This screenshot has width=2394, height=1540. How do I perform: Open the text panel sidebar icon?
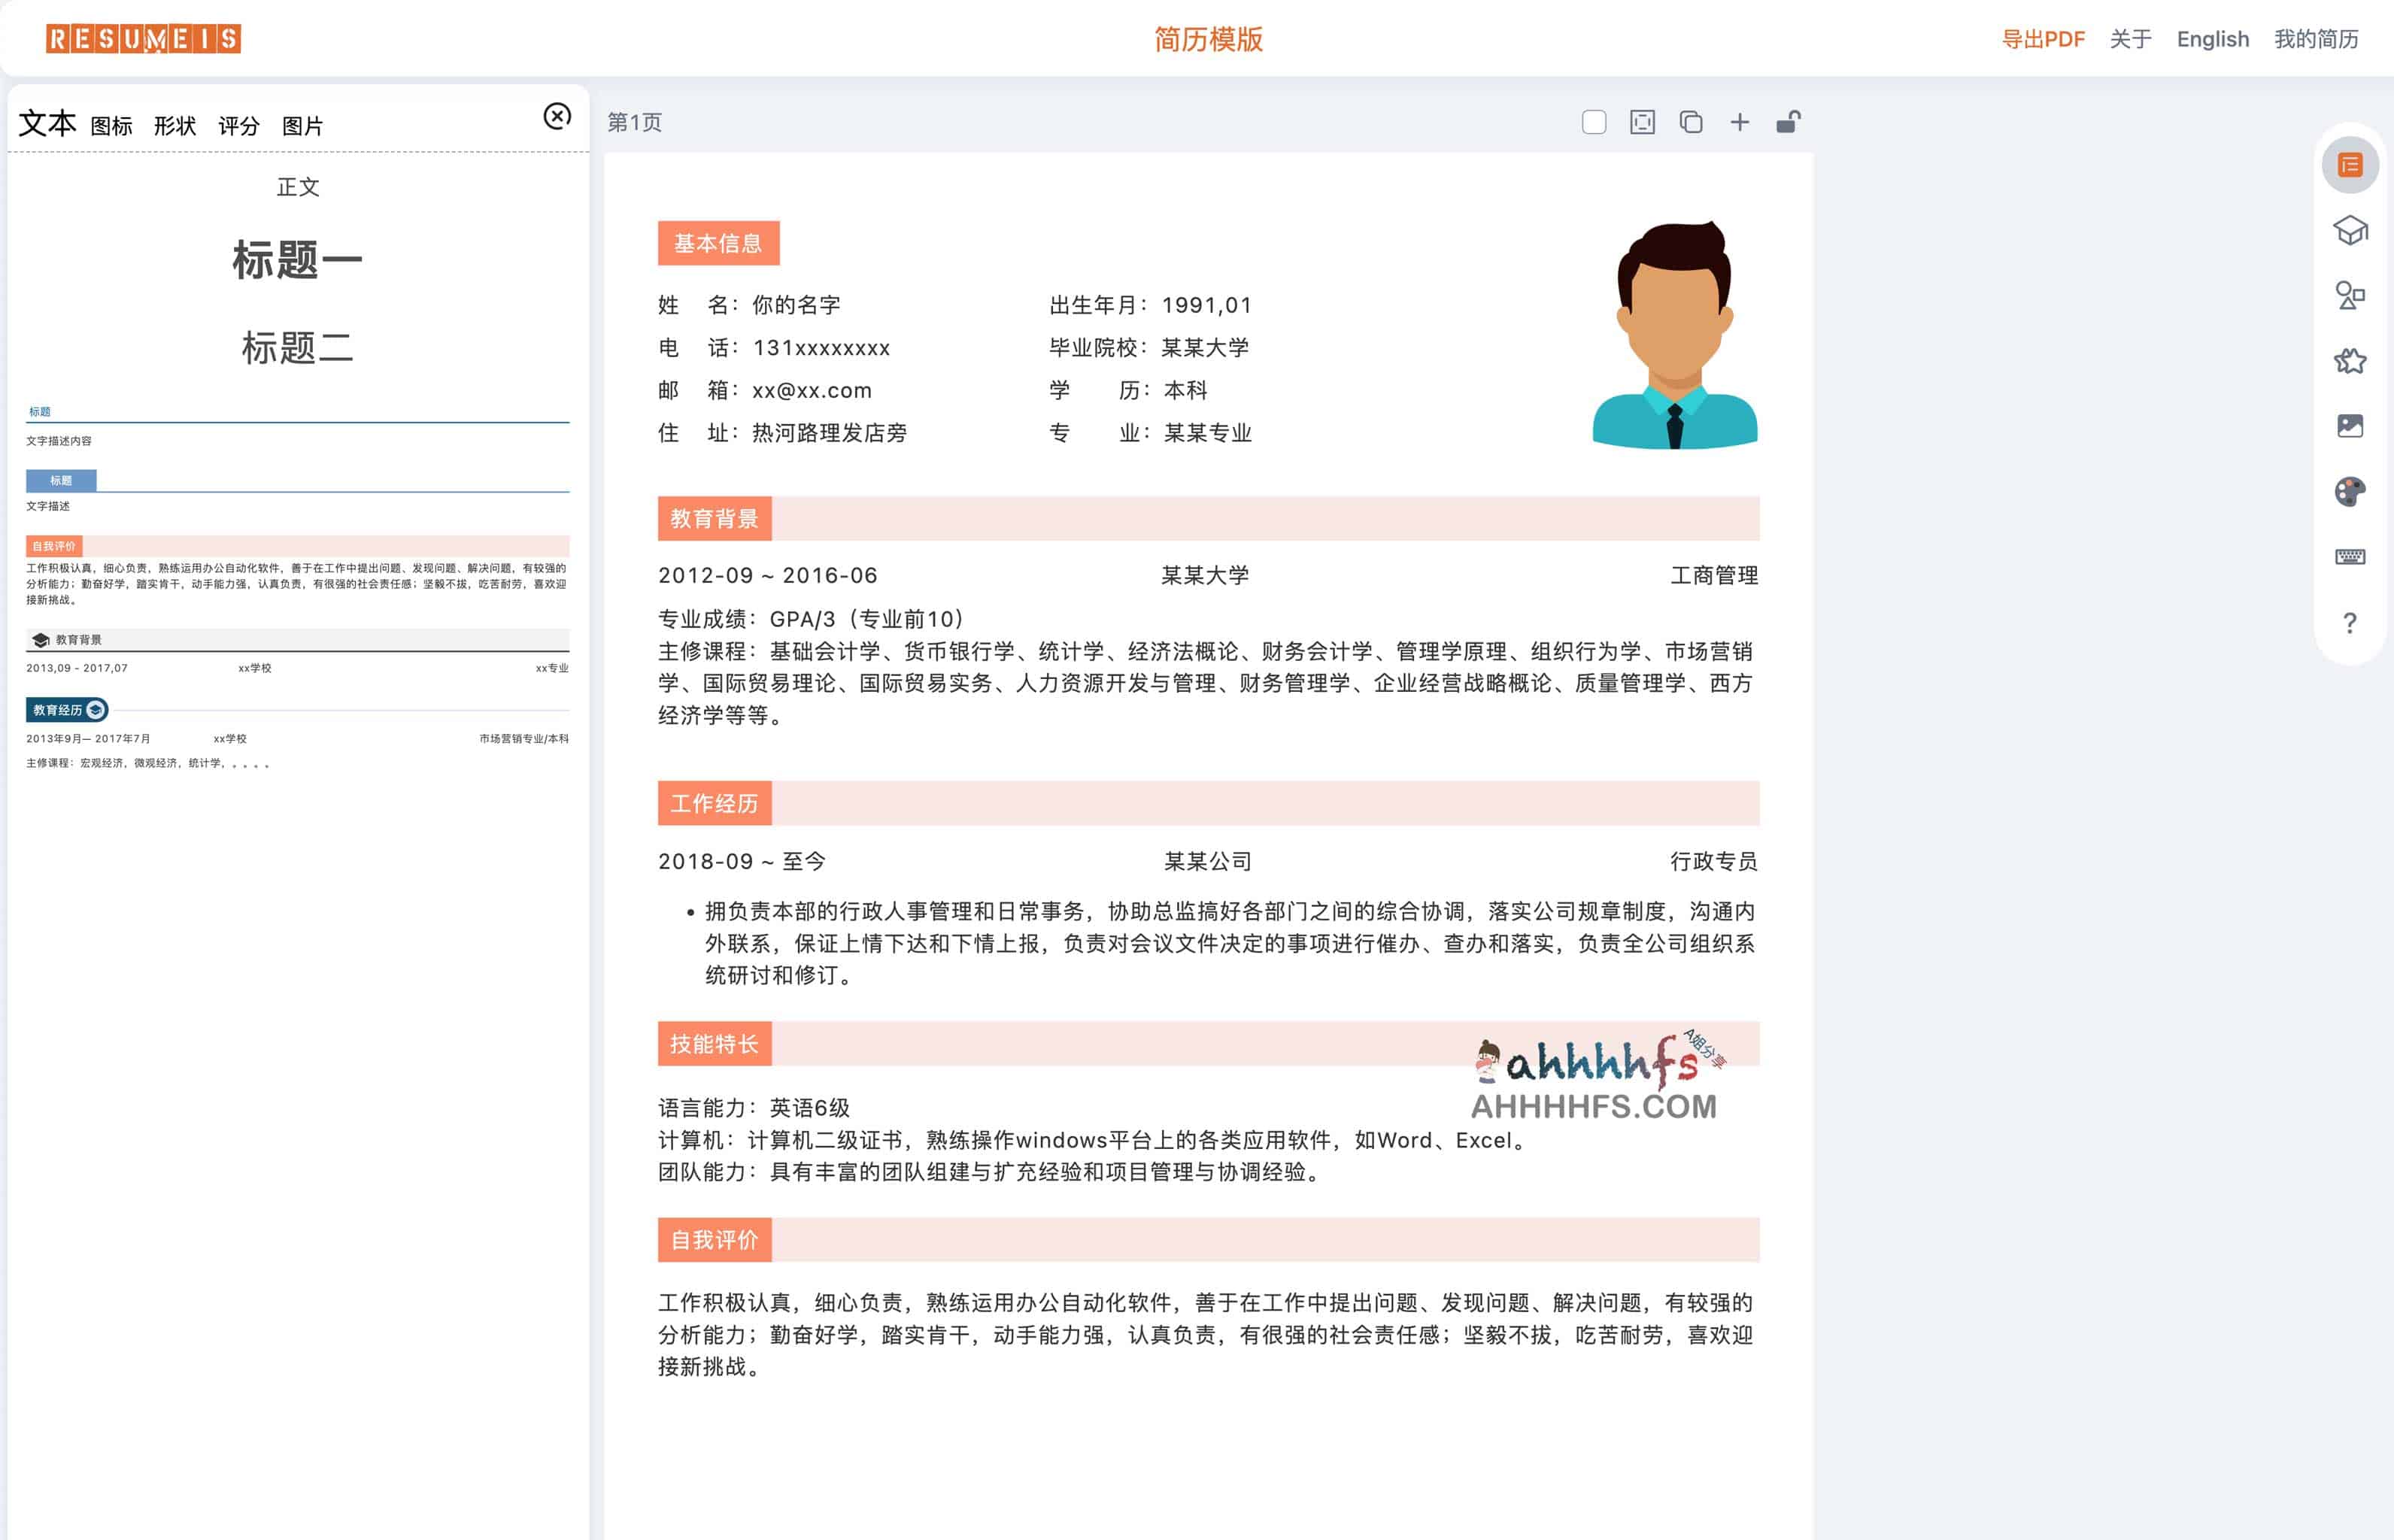[x=2349, y=165]
